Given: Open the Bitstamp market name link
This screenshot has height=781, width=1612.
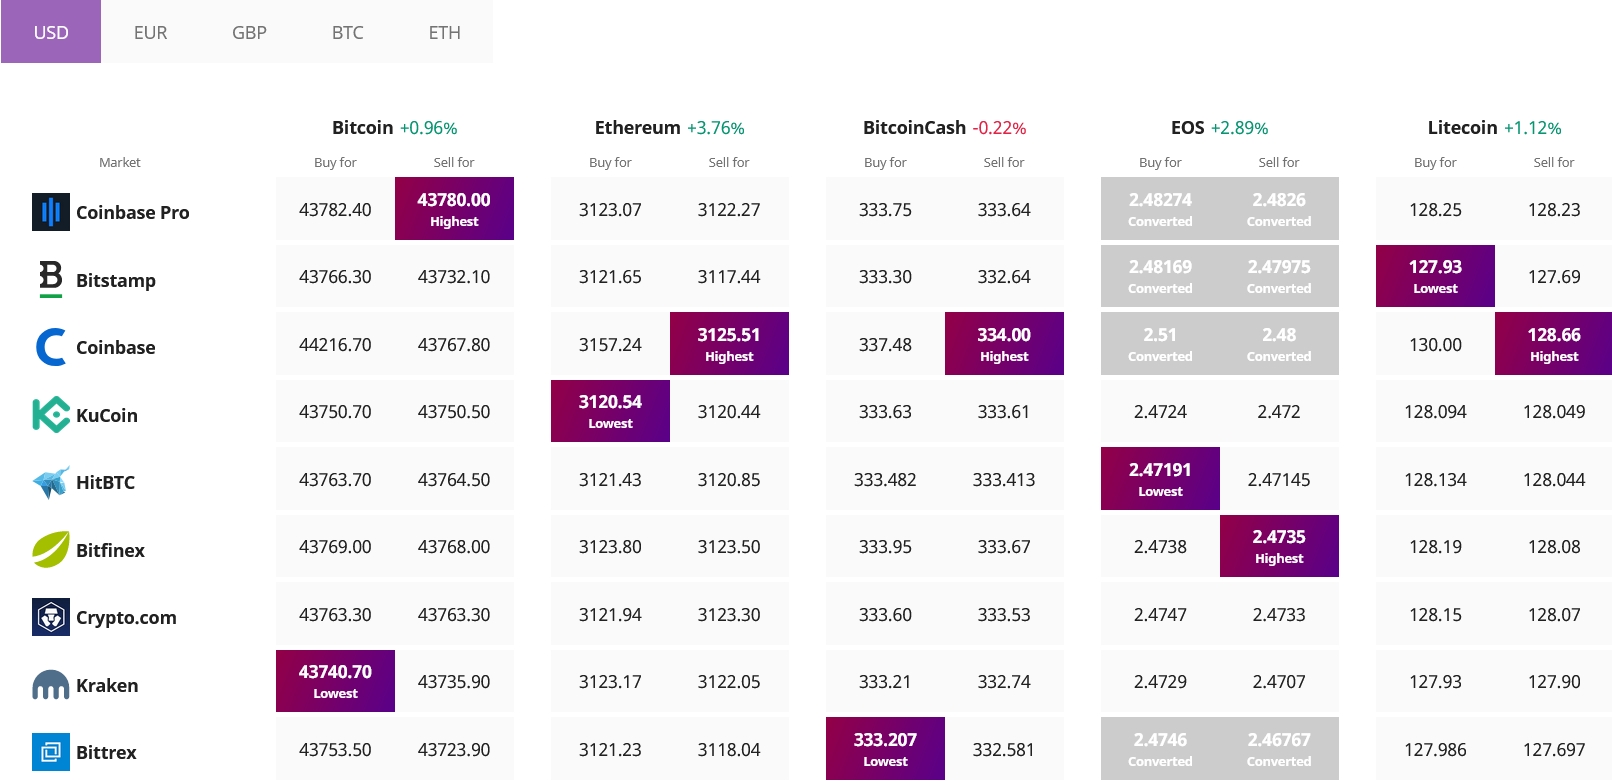Looking at the screenshot, I should point(116,280).
